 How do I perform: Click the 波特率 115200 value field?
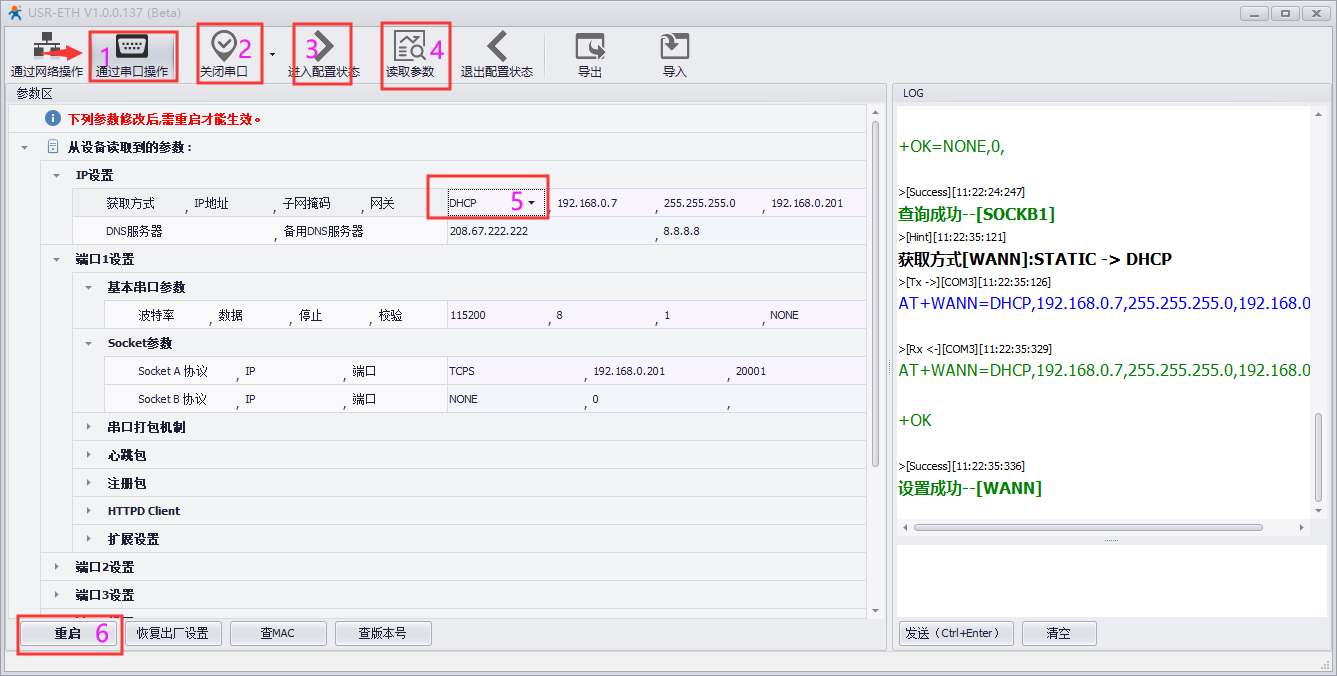(x=497, y=315)
